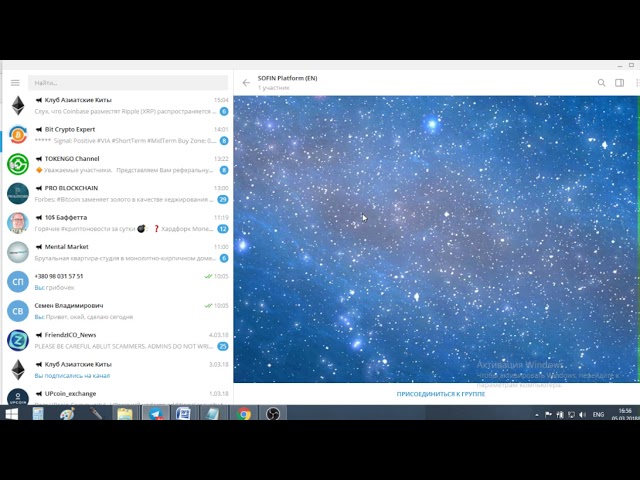Open 'Клуб Азиатские Киты' chat dated 3.03.18
Viewport: 640px width, 480px height.
[x=118, y=370]
